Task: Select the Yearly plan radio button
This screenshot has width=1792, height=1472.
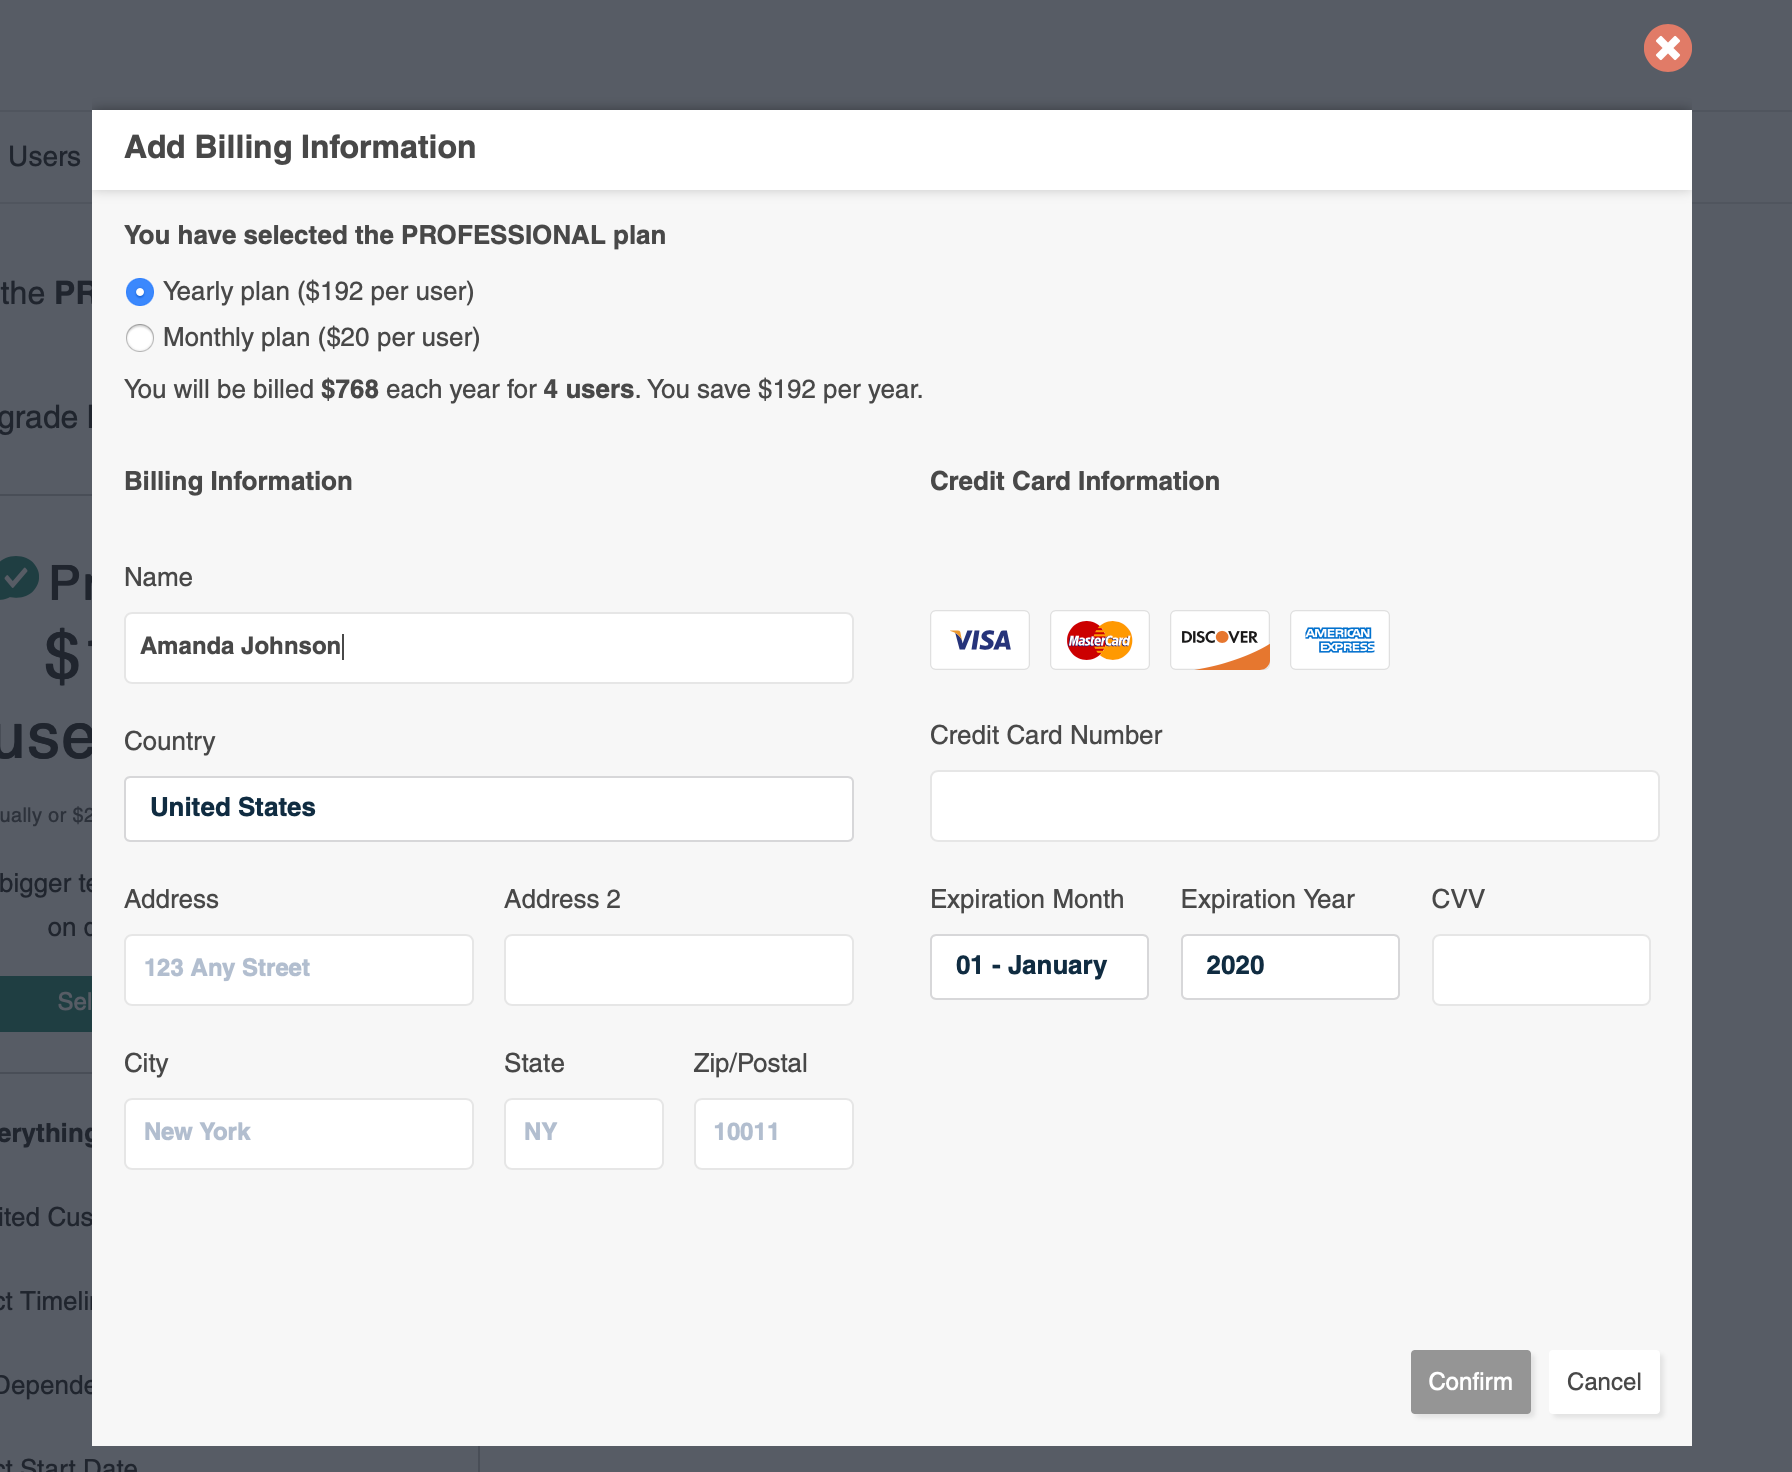Action: 140,292
